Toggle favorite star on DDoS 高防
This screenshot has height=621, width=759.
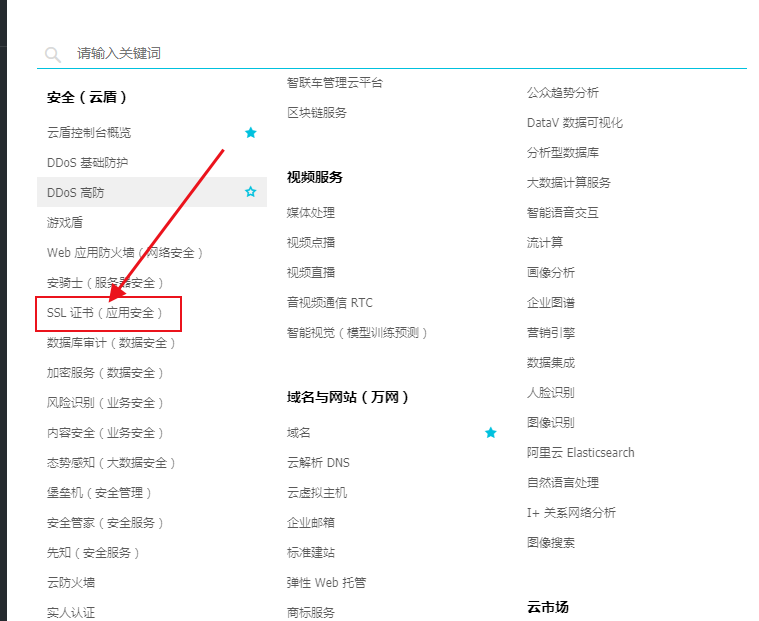250,192
